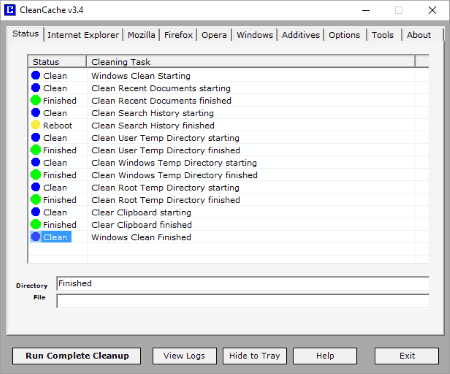Open the Mozilla tab
The height and width of the screenshot is (374, 450).
tap(141, 35)
